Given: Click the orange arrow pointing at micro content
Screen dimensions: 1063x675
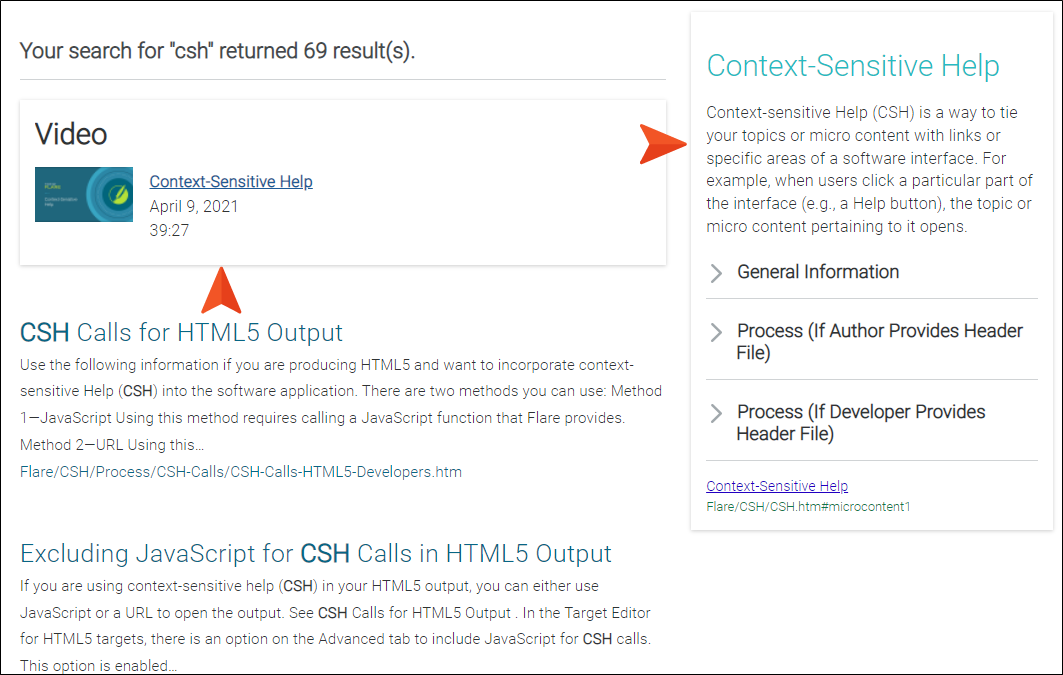Looking at the screenshot, I should pyautogui.click(x=662, y=144).
